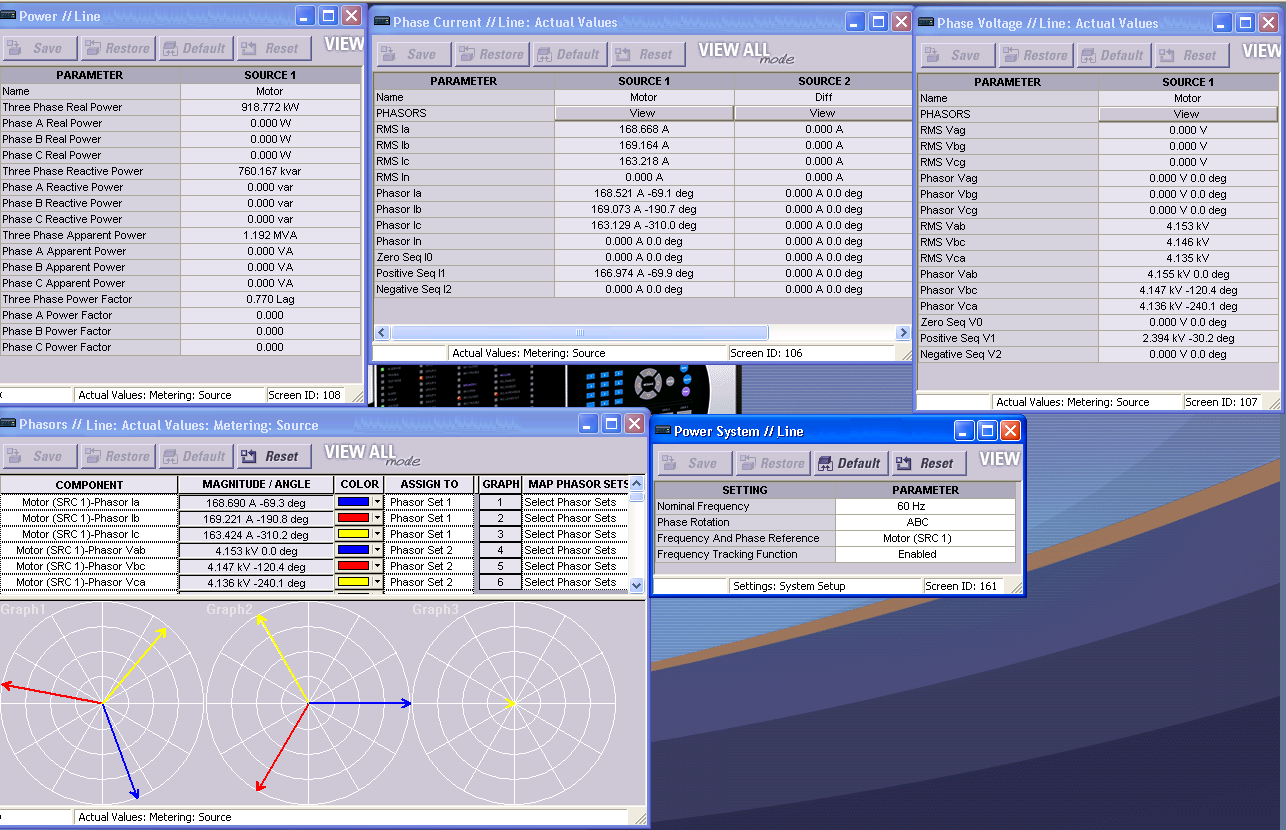
Task: Select Phasor Set 2 for Phasor Vab
Action: pyautogui.click(x=430, y=550)
